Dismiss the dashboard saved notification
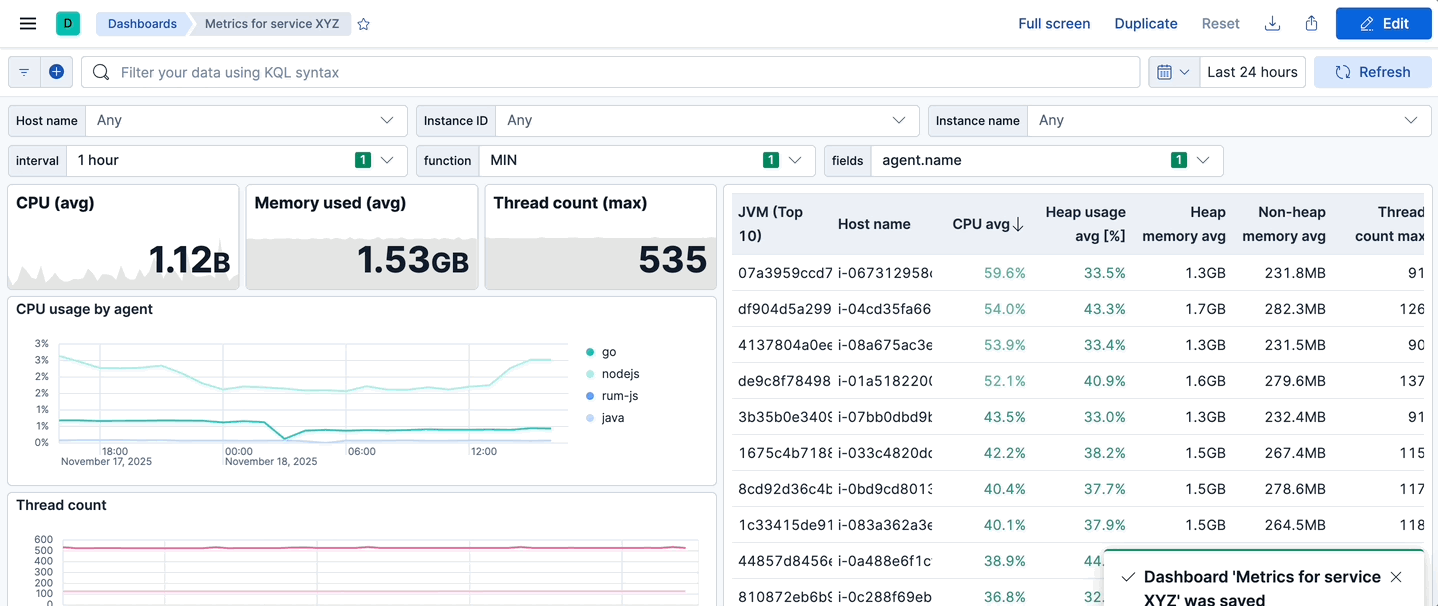Viewport: 1438px width, 606px height. click(x=1396, y=577)
